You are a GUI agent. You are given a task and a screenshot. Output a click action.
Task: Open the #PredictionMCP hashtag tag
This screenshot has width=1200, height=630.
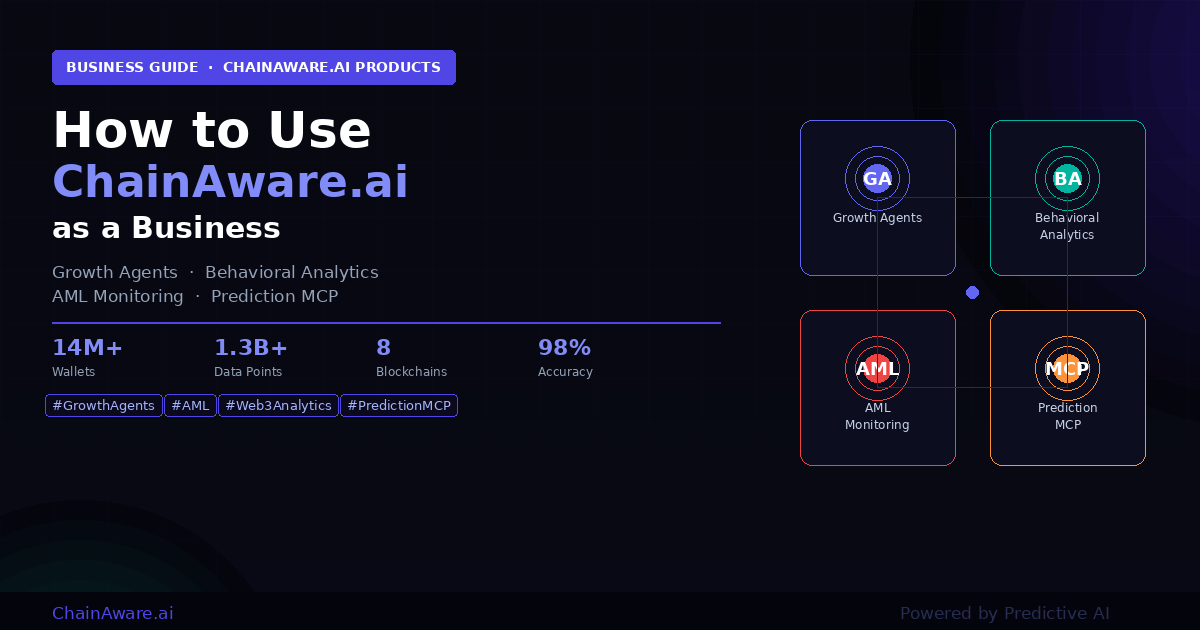tap(399, 406)
